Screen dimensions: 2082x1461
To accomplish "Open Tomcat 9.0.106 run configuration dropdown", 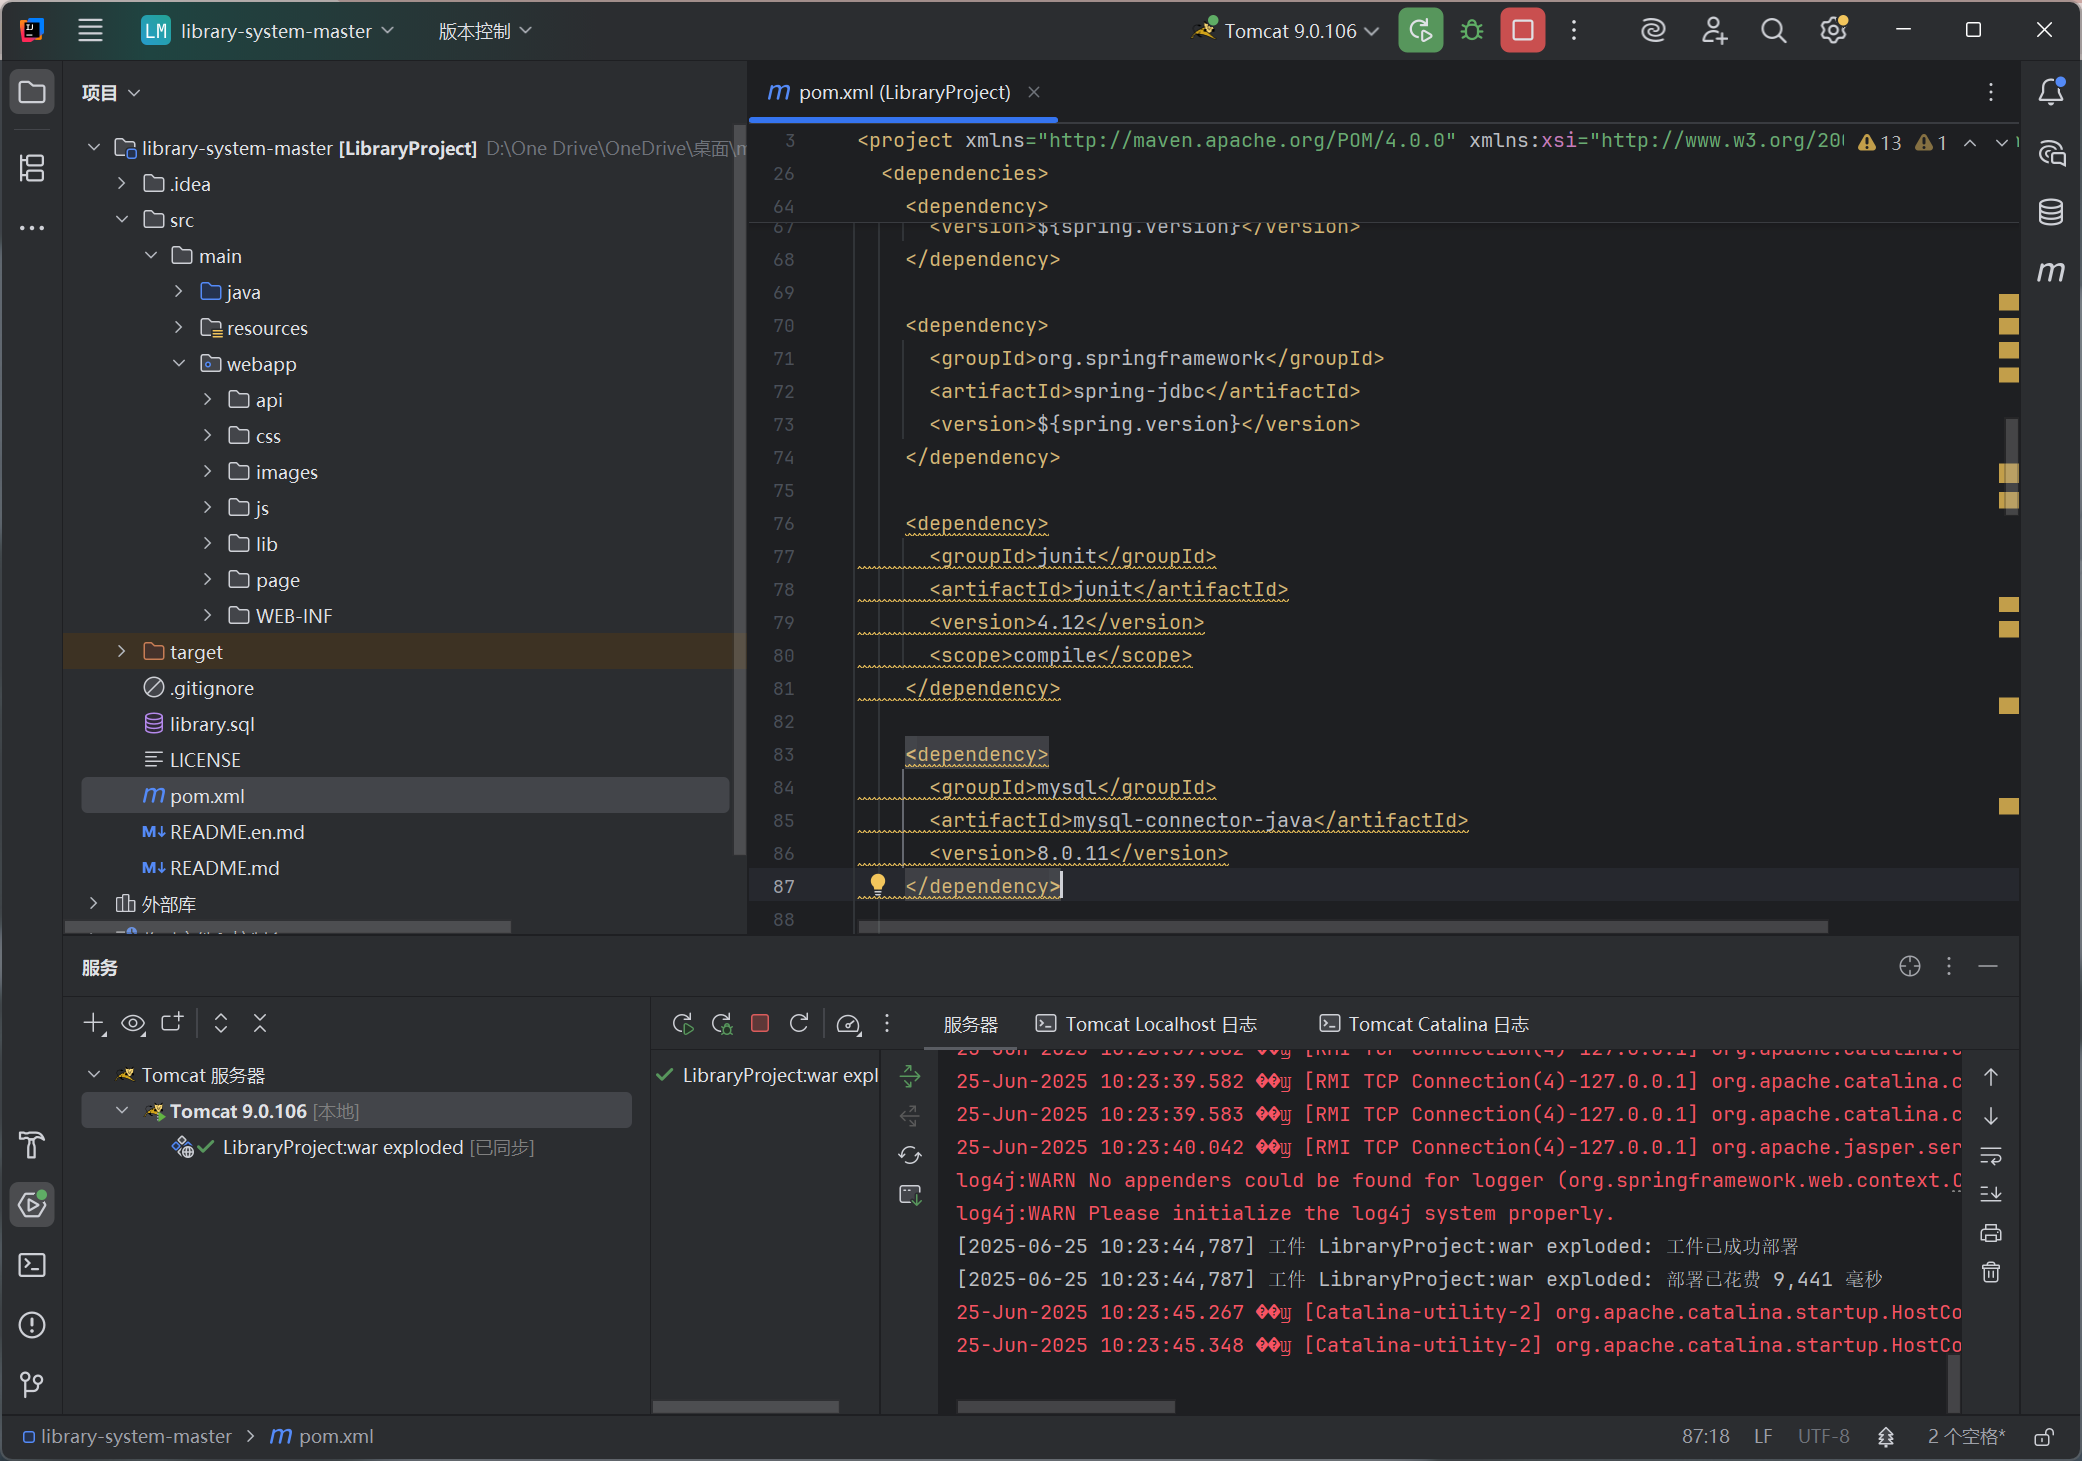I will [1290, 31].
